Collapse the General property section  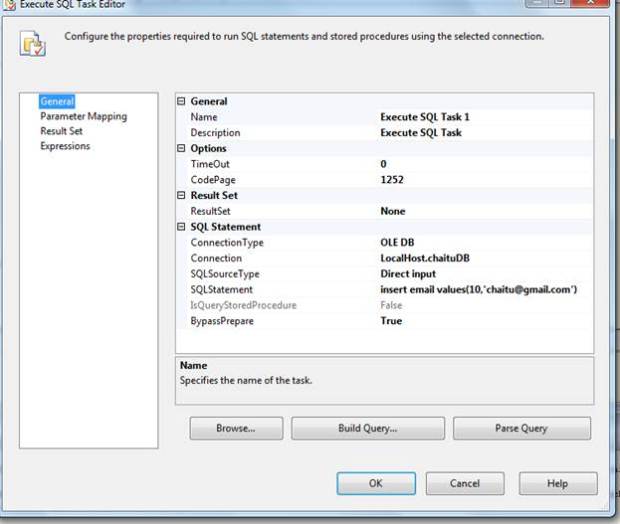tap(182, 101)
